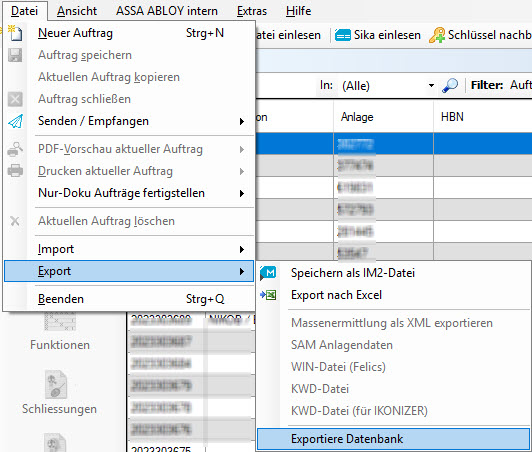Click the Drucken printer icon
The height and width of the screenshot is (452, 532).
15,171
